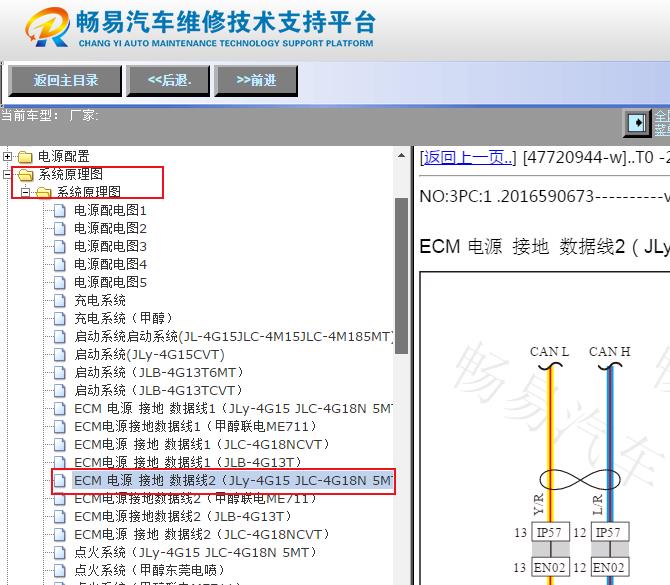Open 启动系统(JLy-4G15CVT) entry
The height and width of the screenshot is (585, 670).
pos(149,354)
